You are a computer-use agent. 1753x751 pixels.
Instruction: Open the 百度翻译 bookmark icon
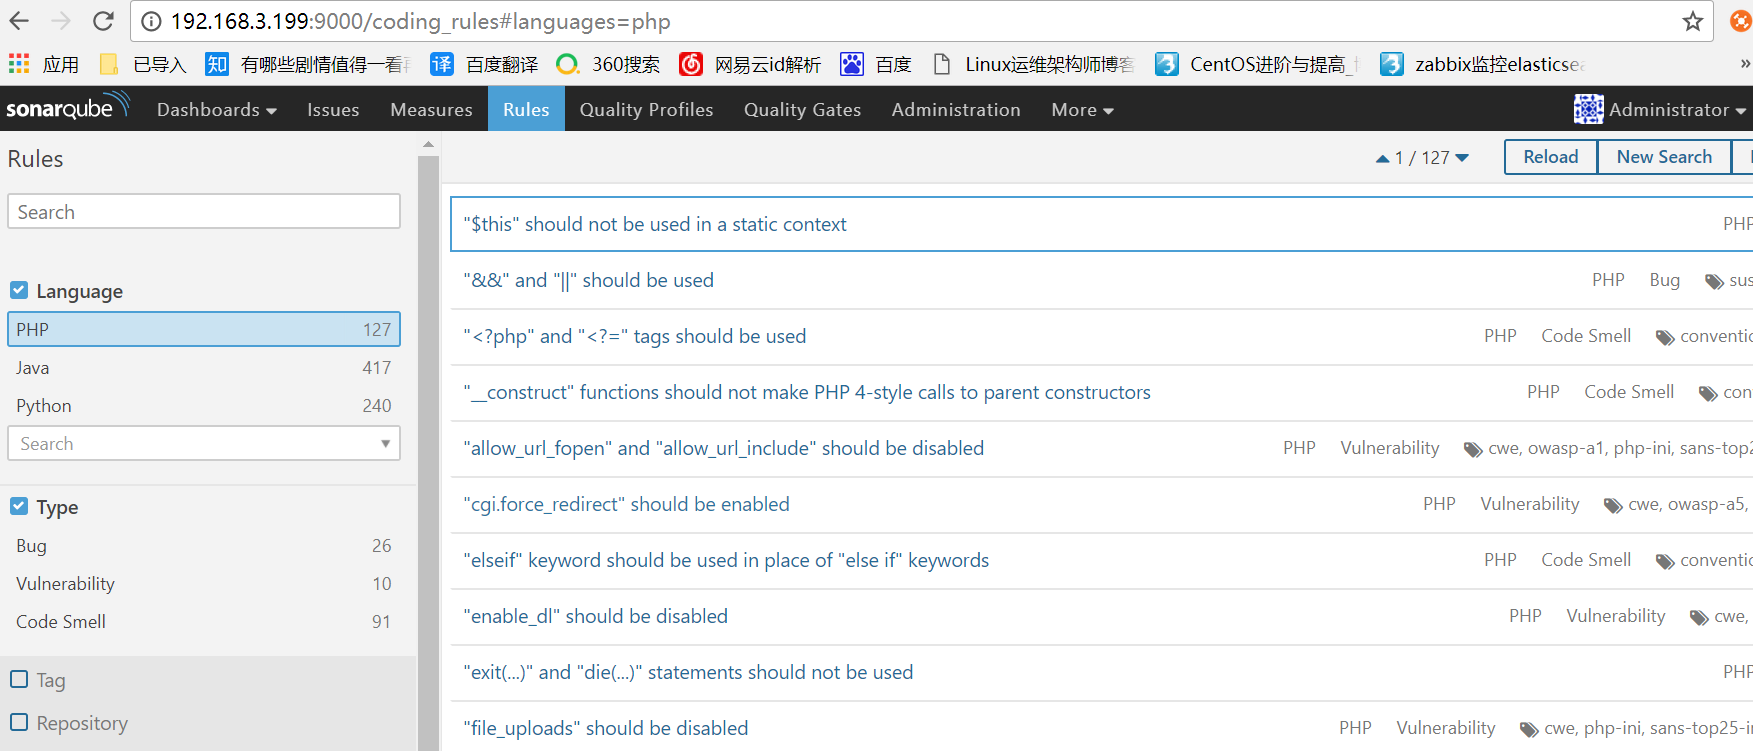441,64
